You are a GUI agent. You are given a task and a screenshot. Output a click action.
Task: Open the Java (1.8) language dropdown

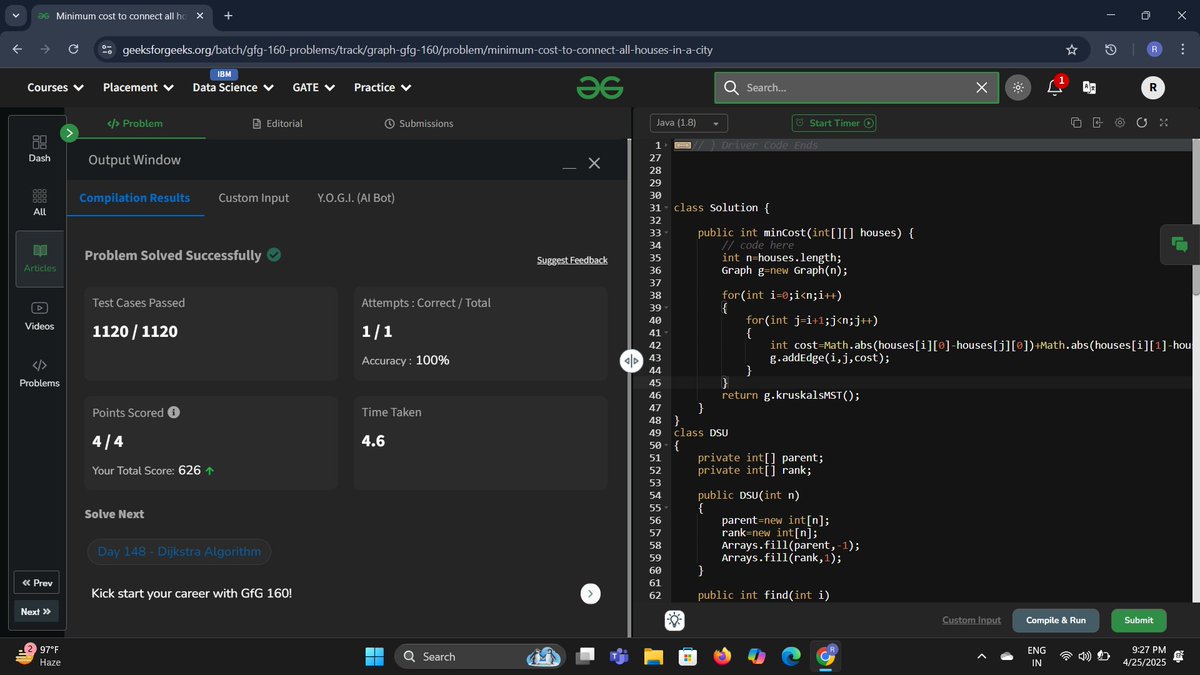689,123
